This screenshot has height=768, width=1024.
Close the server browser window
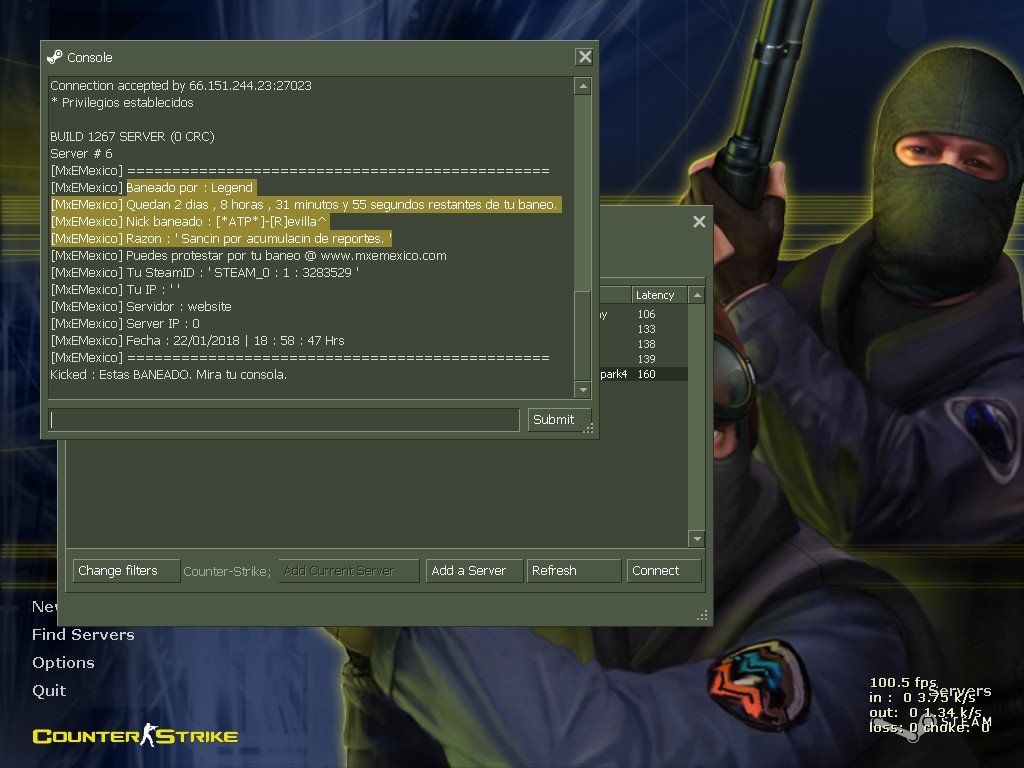pyautogui.click(x=699, y=222)
